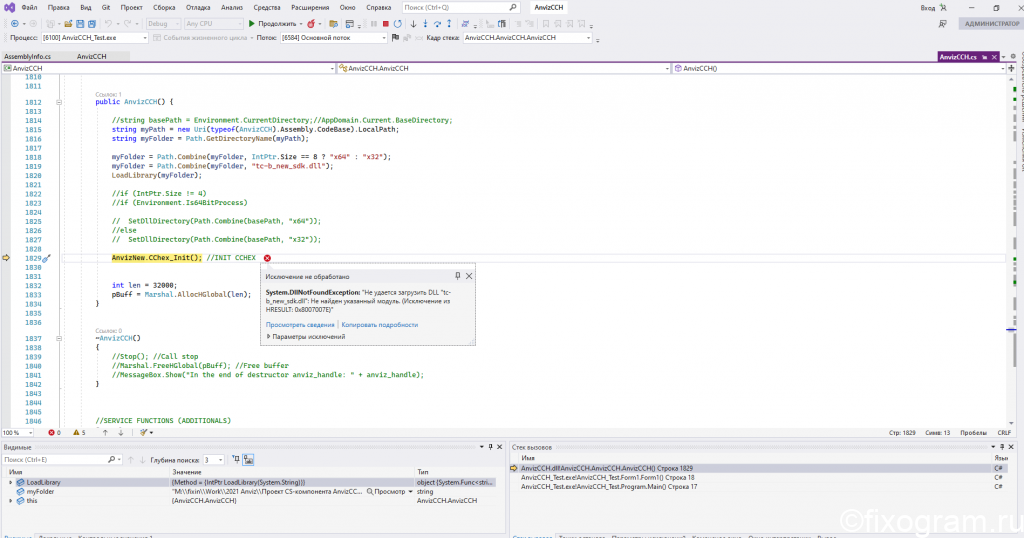
Task: Toggle pin on the AnvizCCH.cs tab
Action: 984,57
